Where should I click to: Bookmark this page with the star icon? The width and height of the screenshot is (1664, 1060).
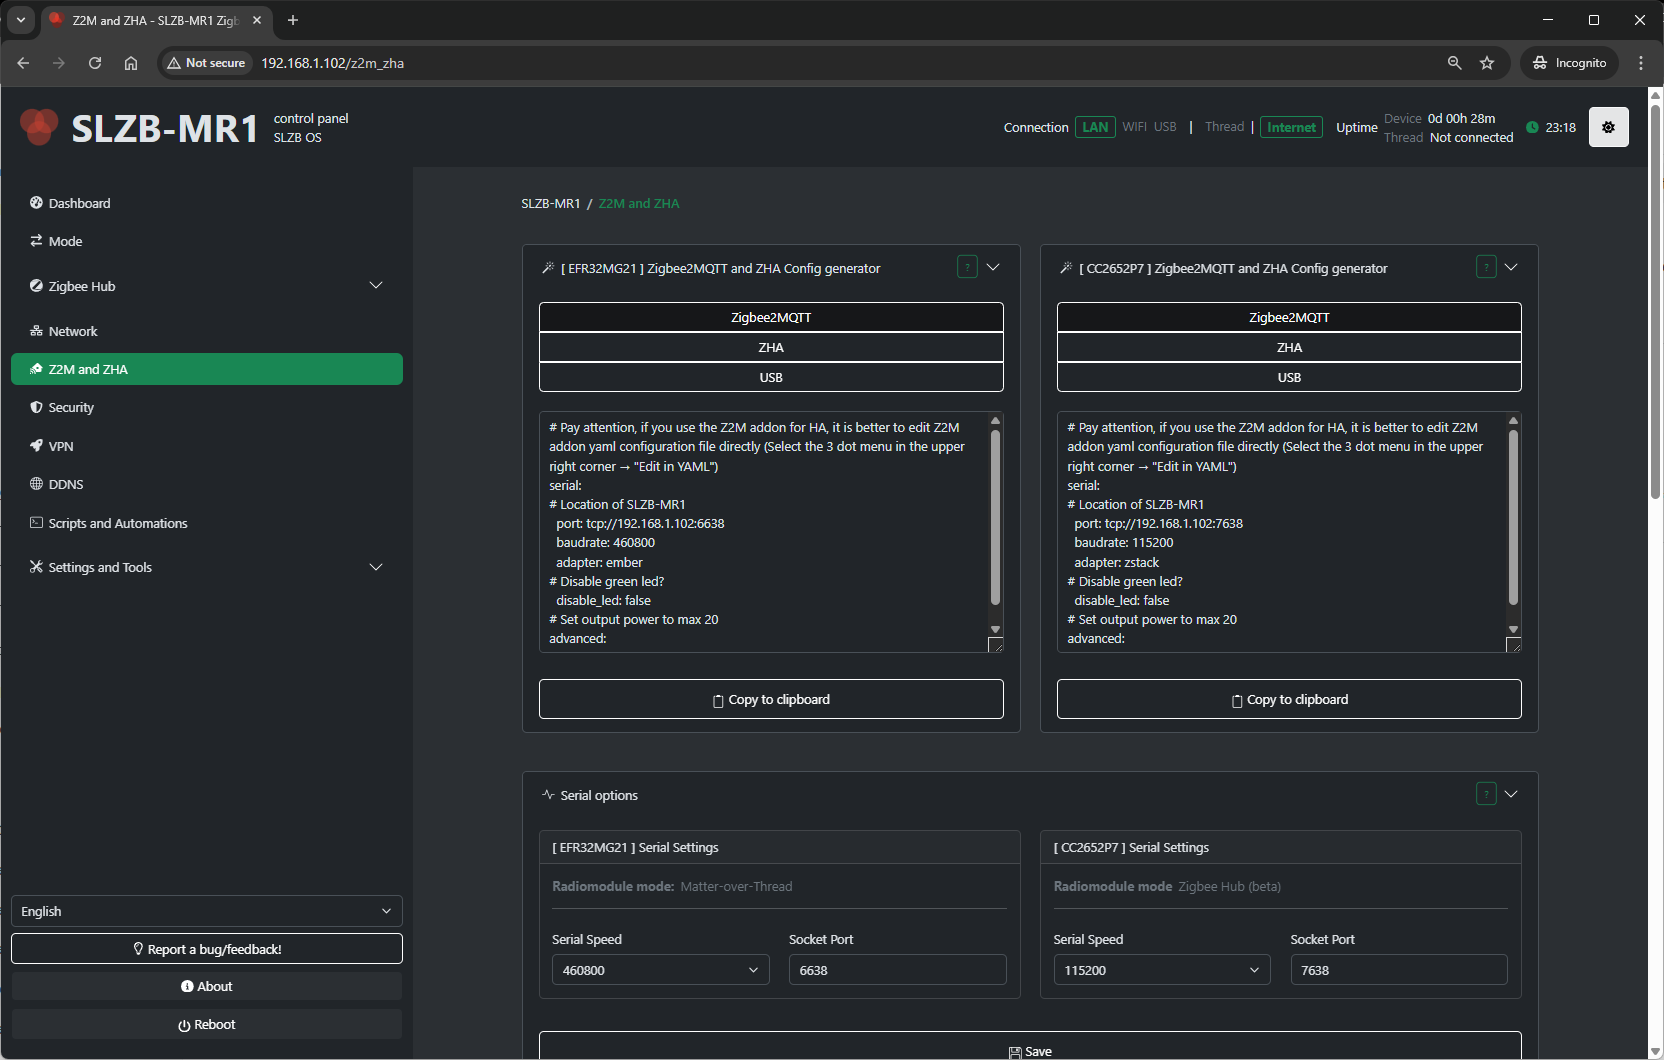pos(1487,63)
